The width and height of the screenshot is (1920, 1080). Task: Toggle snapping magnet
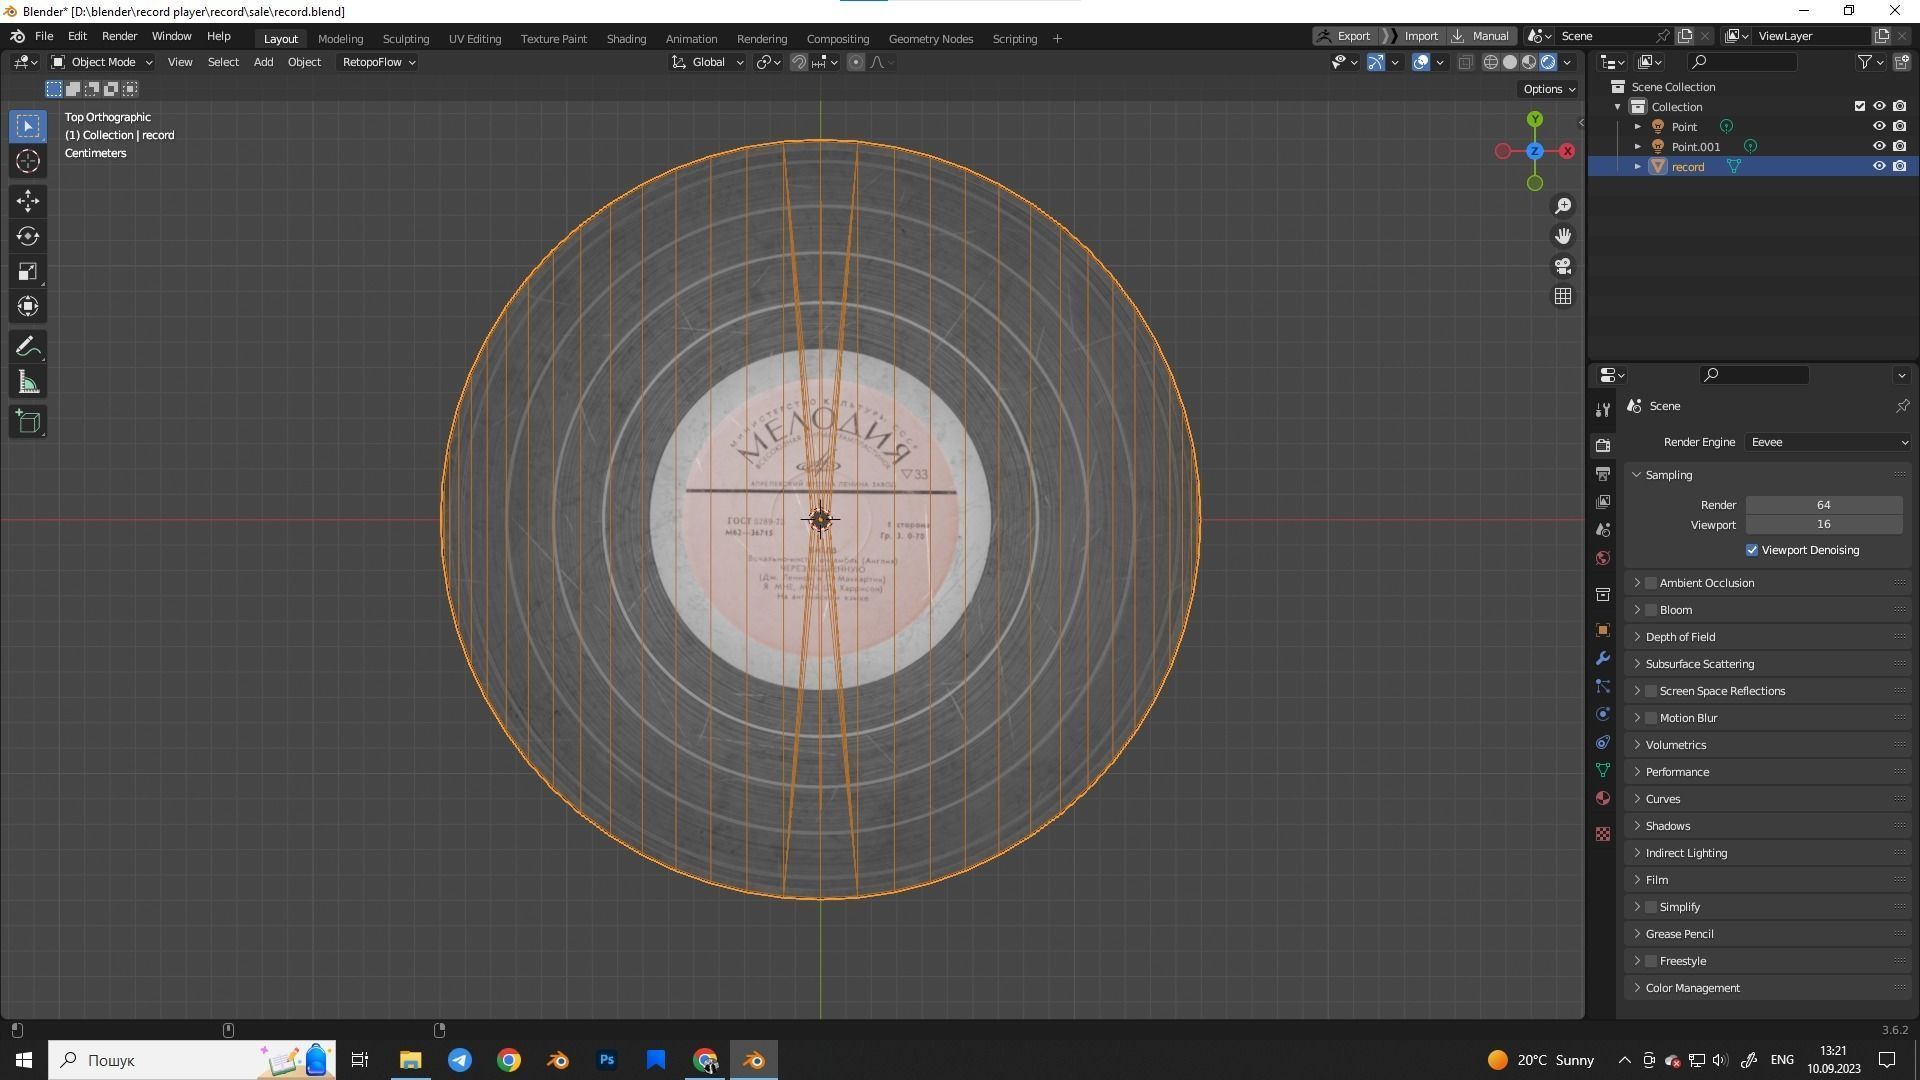[x=799, y=62]
